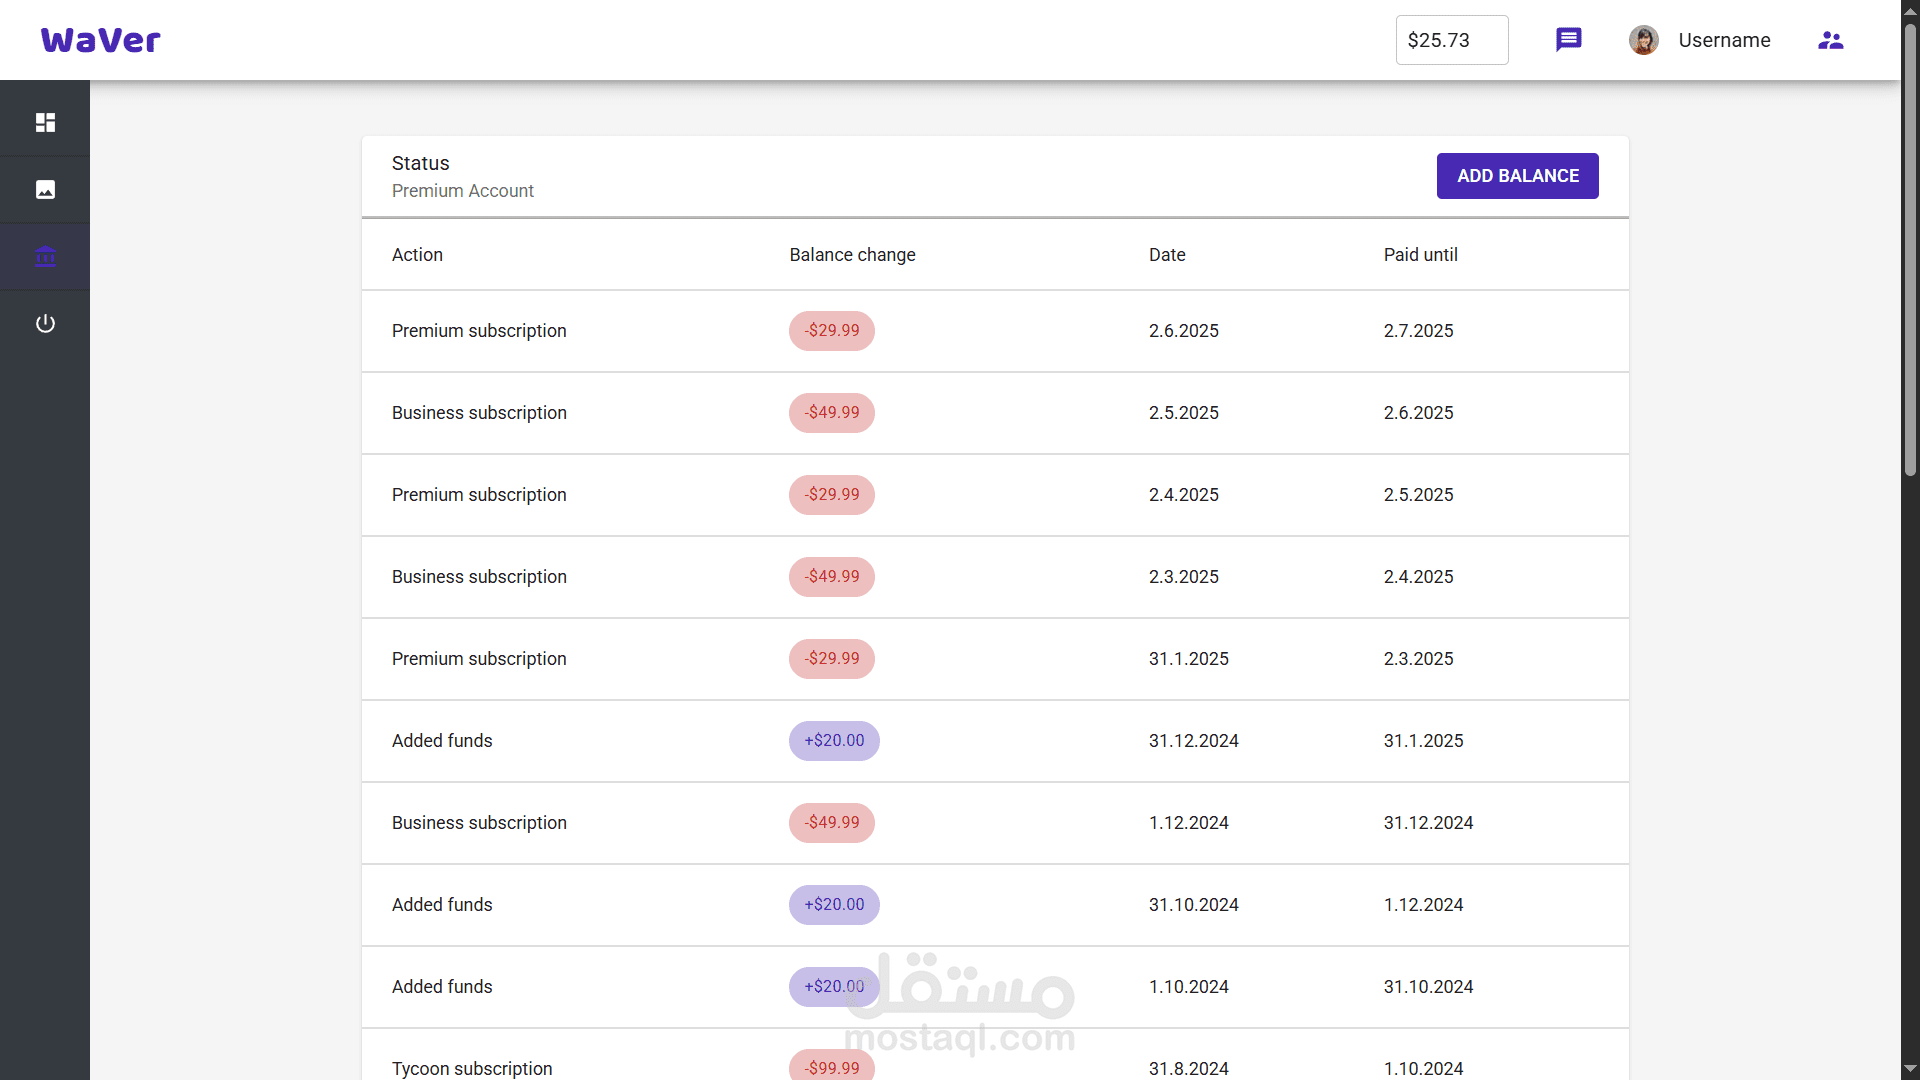This screenshot has height=1080, width=1920.
Task: Open the image gallery sidebar icon
Action: (45, 189)
